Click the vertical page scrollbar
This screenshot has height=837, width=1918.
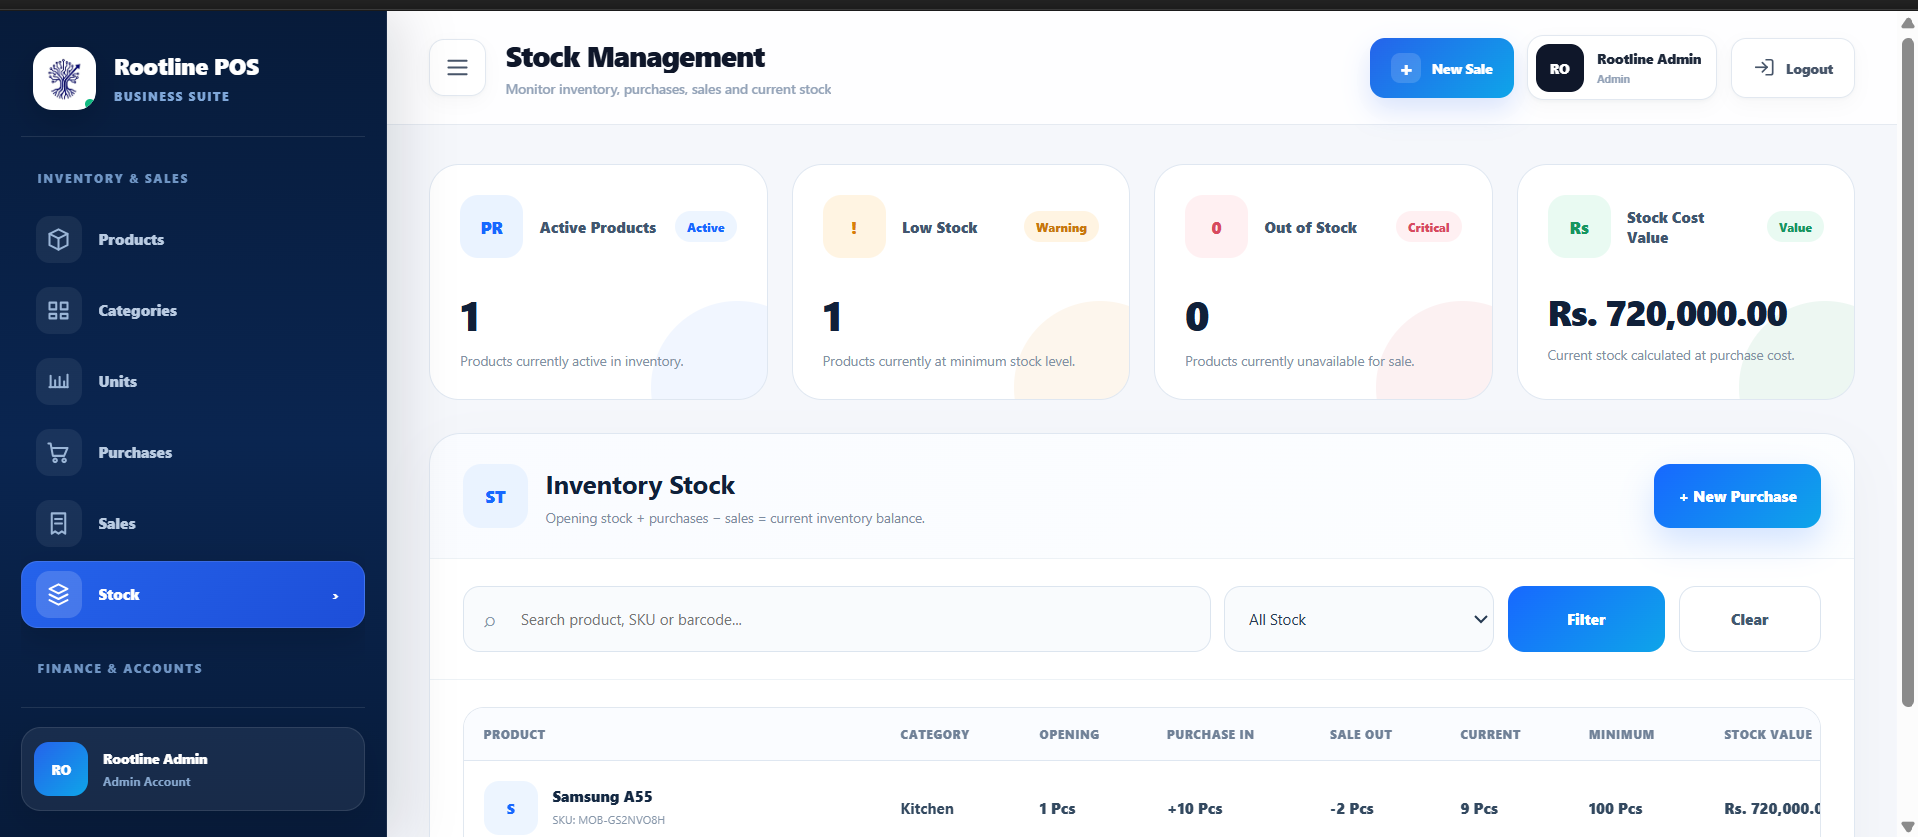1908,370
